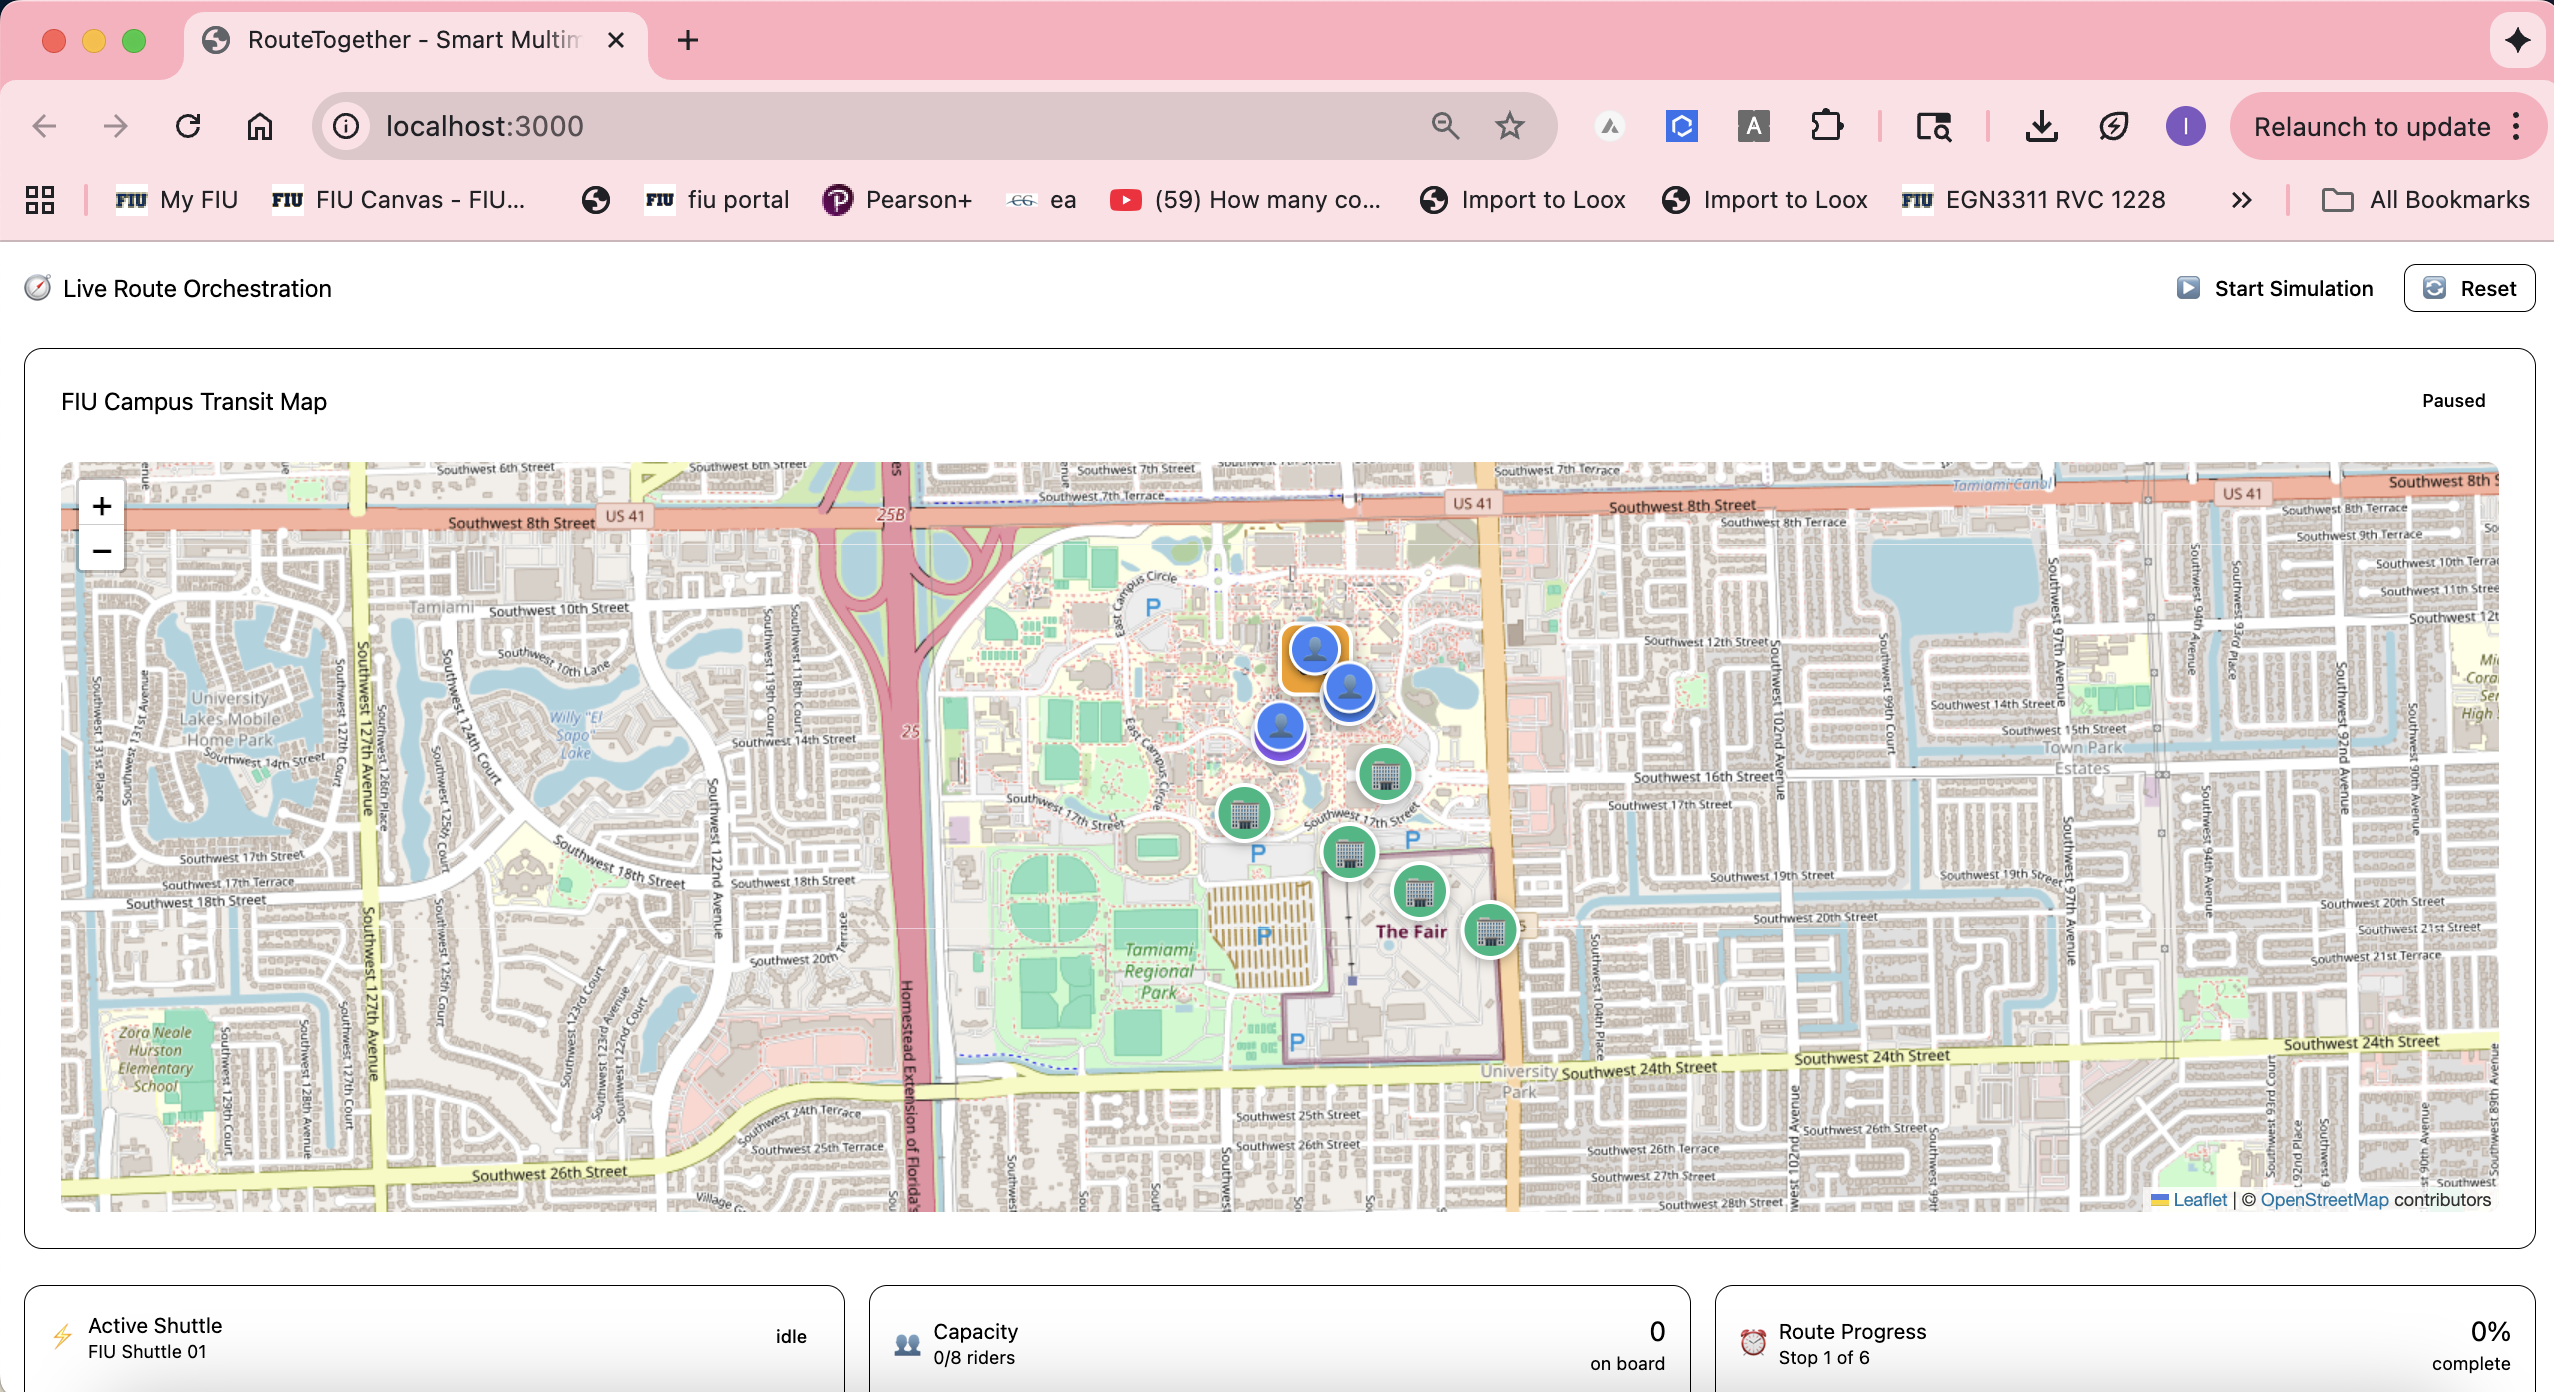
Task: Open the Leaflet attribution link
Action: pos(2199,1200)
